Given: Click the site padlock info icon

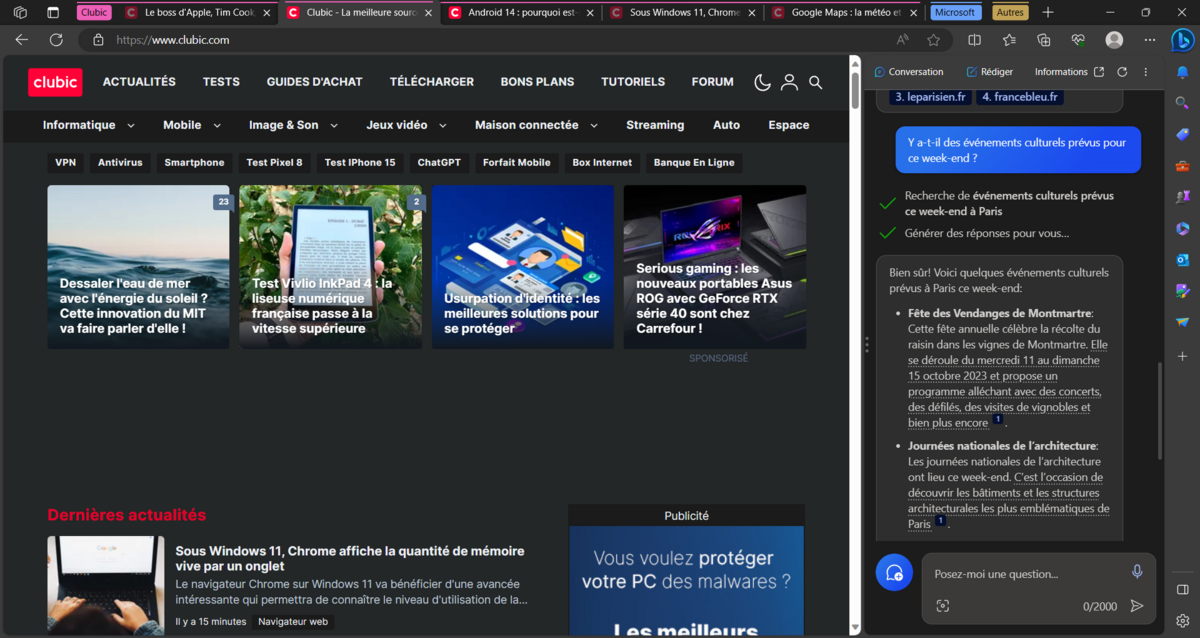Looking at the screenshot, I should click(x=98, y=40).
